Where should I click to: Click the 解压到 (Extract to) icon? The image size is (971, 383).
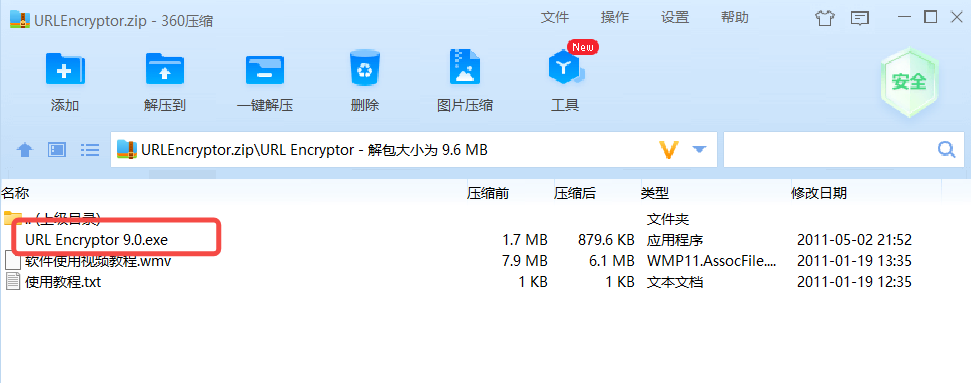point(165,68)
